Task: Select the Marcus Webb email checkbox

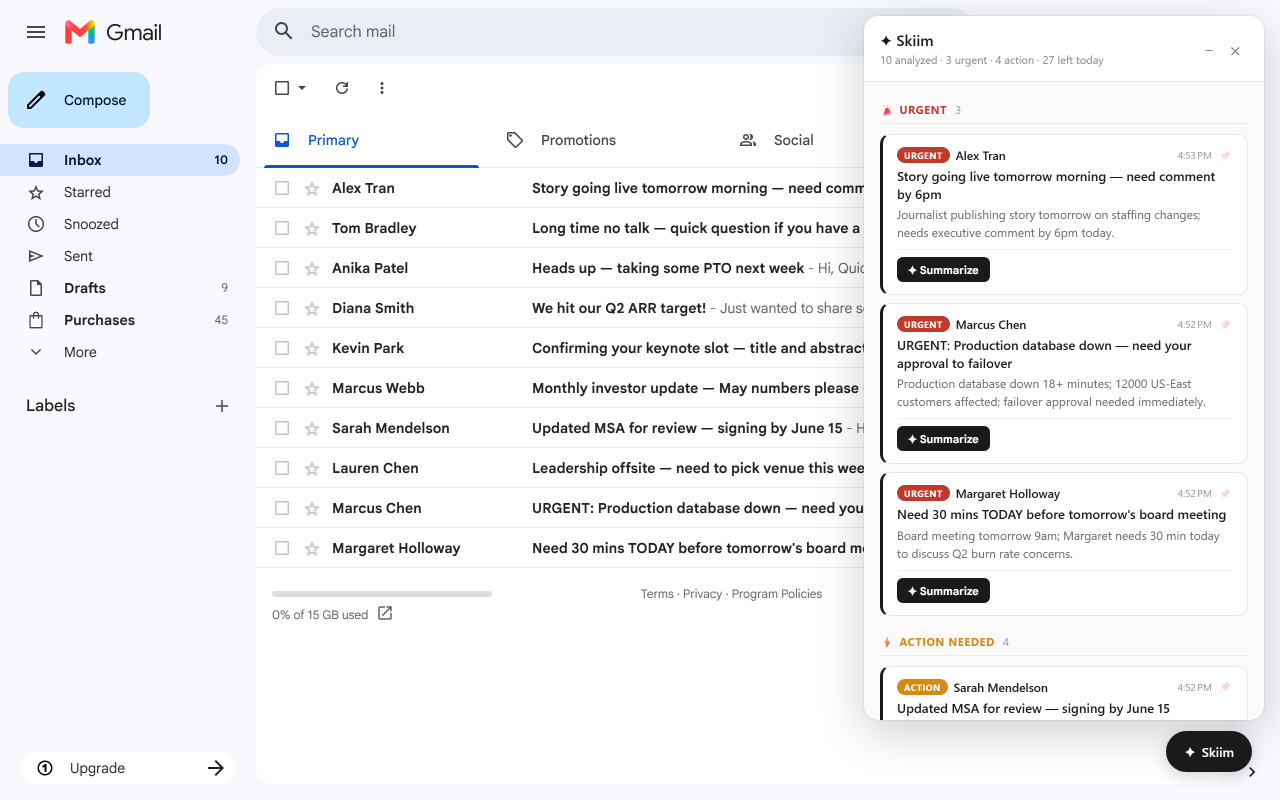Action: 282,388
